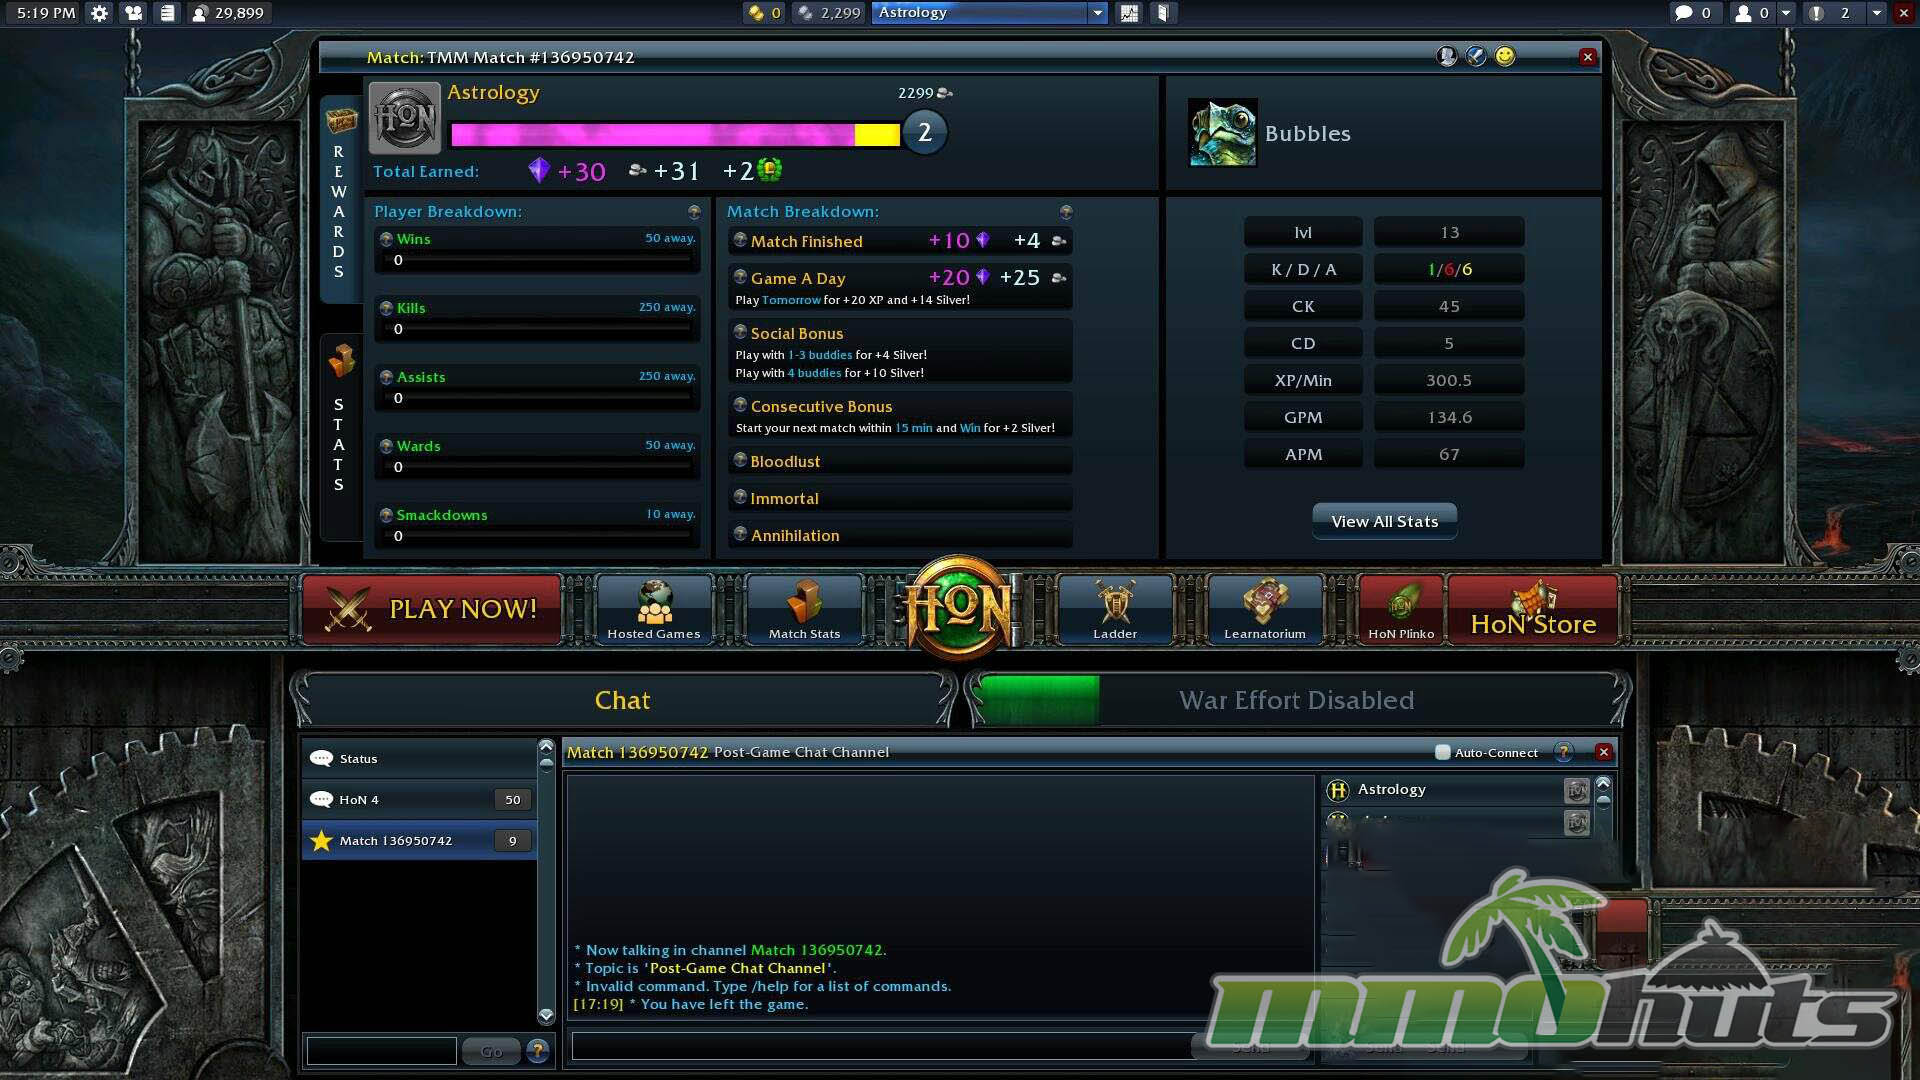Open the dropdown next to notifications count
1920x1080 pixels.
pyautogui.click(x=1876, y=13)
